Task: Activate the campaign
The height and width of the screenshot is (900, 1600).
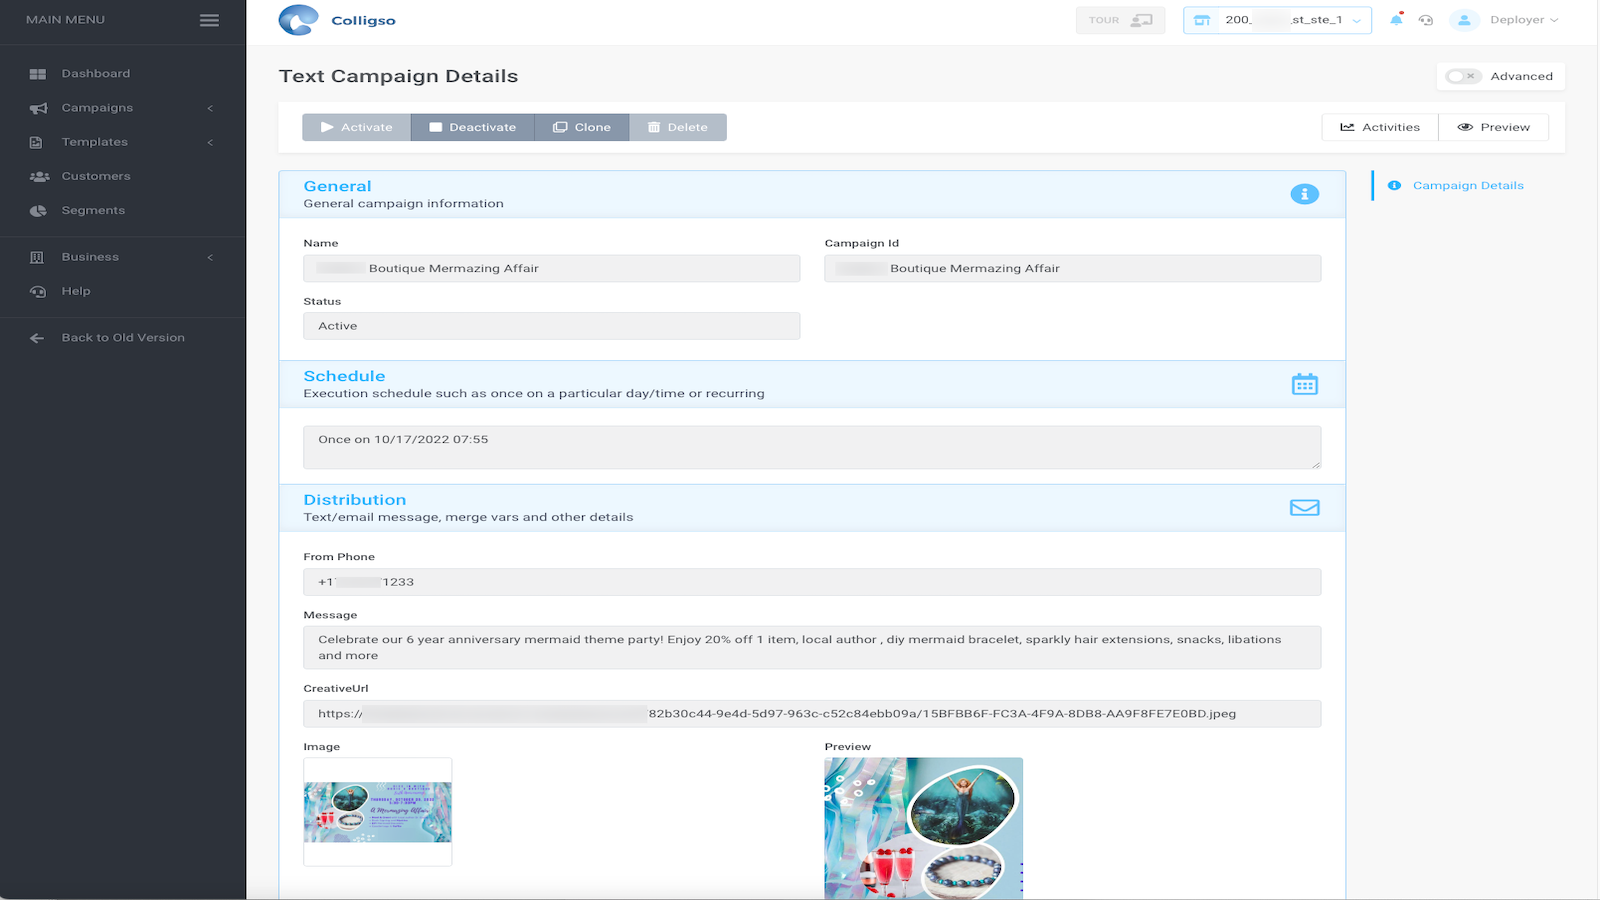Action: click(x=357, y=127)
